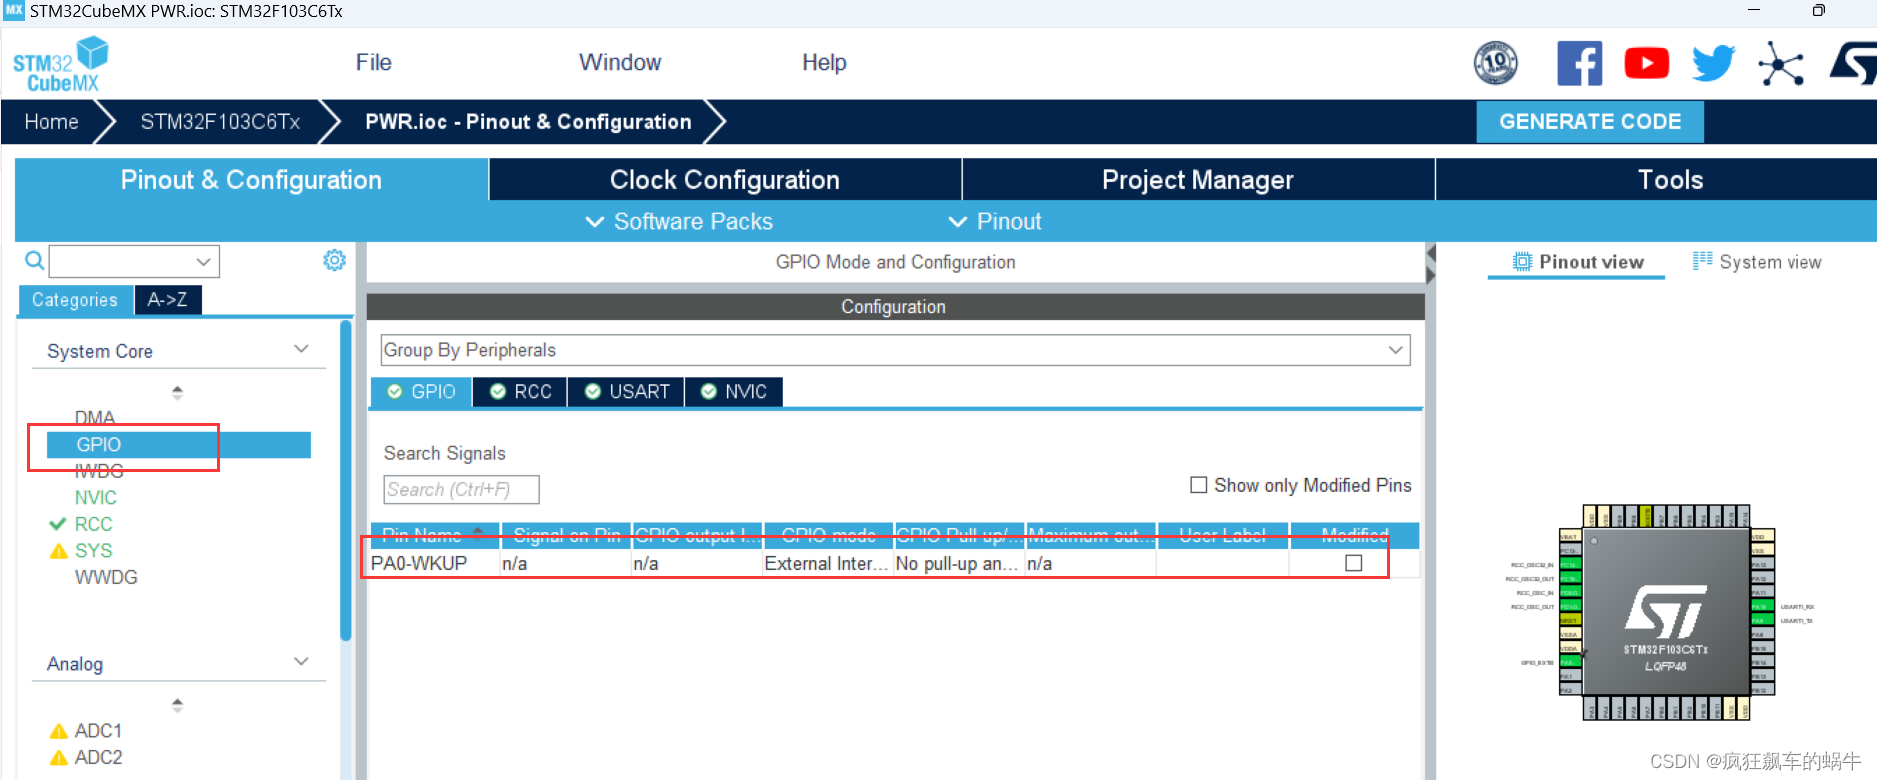Click the sort arrow in the Pin Name header
Image resolution: width=1877 pixels, height=780 pixels.
pos(478,532)
